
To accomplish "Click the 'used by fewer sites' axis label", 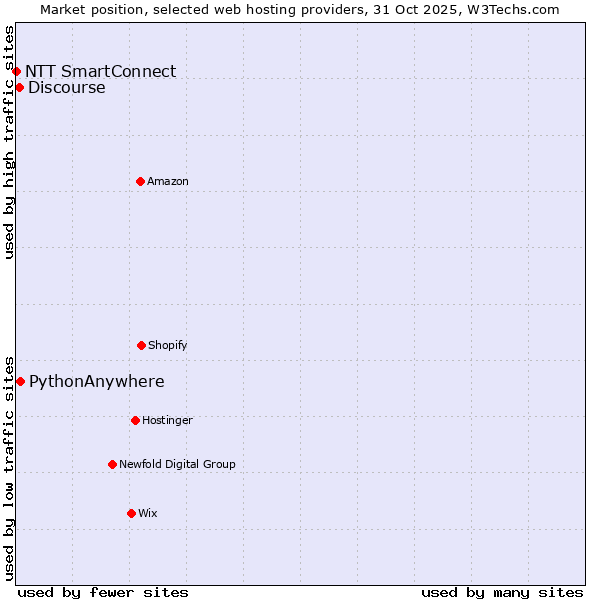I will (103, 592).
